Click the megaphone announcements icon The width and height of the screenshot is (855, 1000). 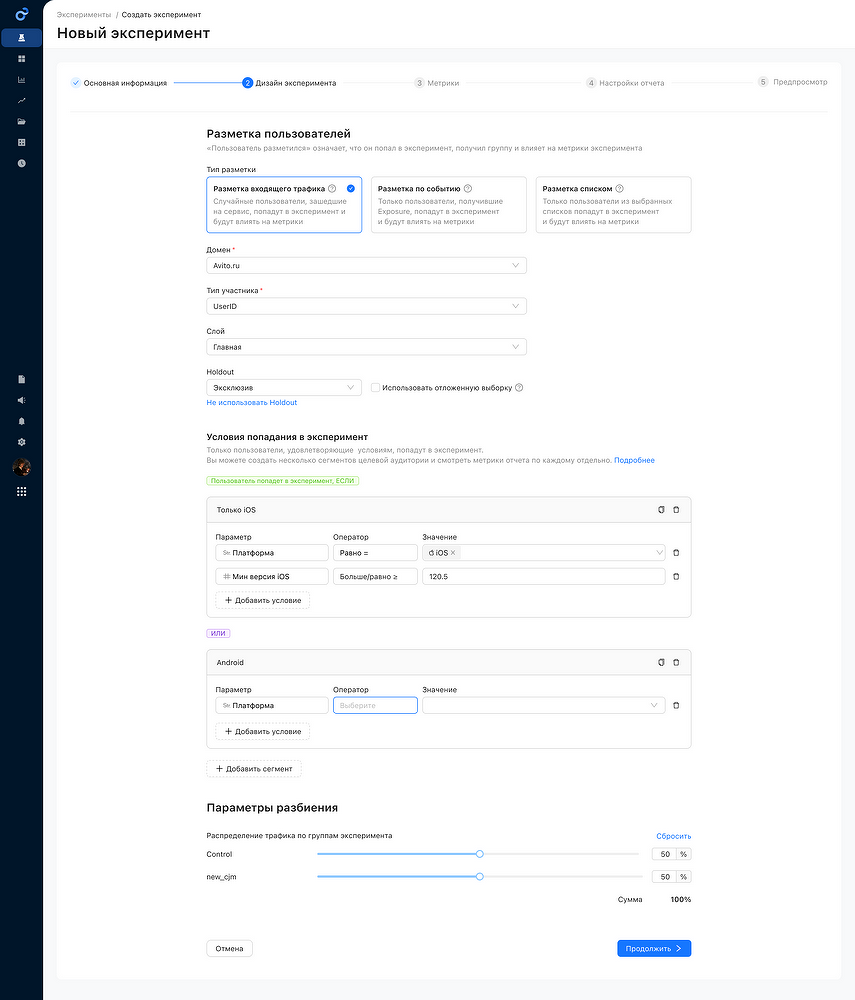pyautogui.click(x=21, y=400)
